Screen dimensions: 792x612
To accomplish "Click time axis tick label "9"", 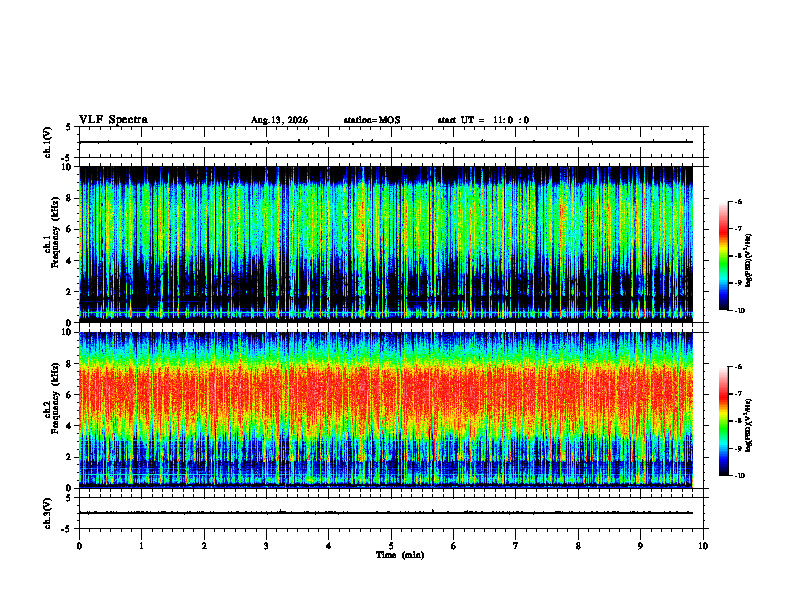I will [x=640, y=546].
